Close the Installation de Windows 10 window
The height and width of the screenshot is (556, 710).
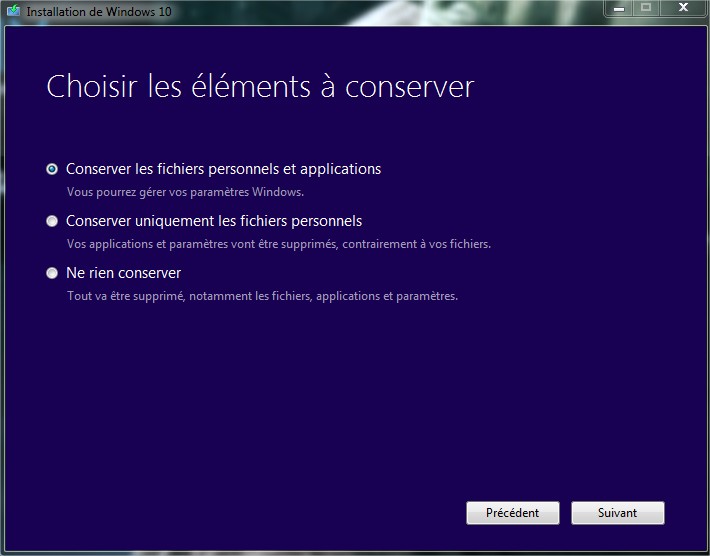683,8
